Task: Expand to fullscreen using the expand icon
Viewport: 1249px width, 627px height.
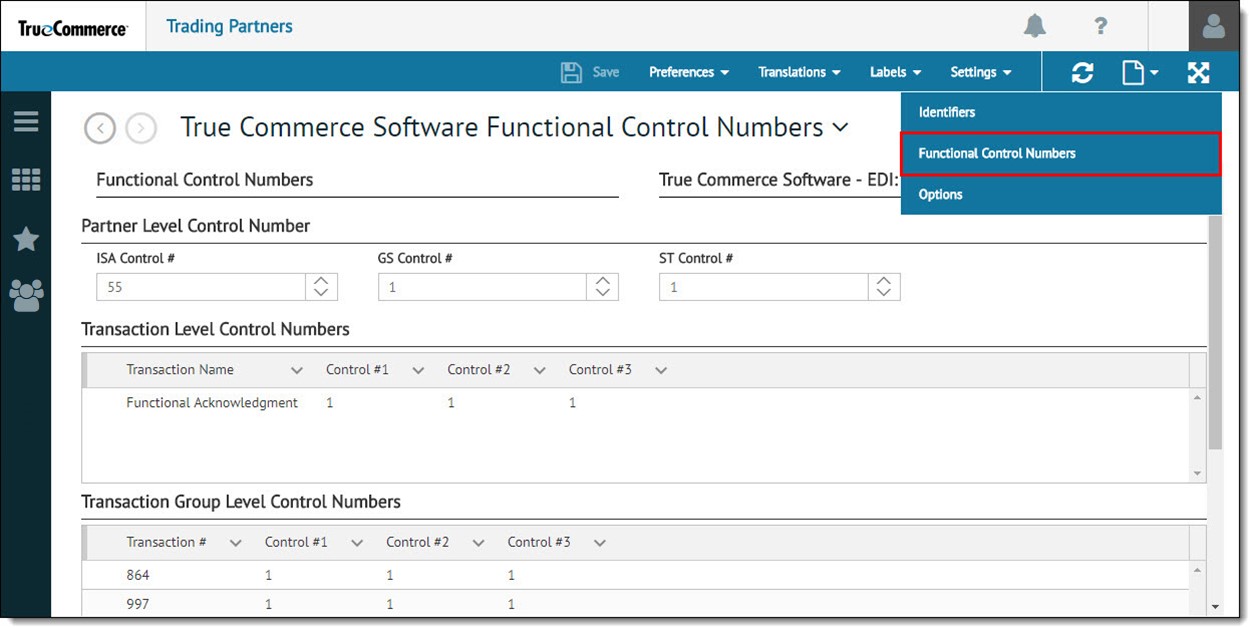Action: pyautogui.click(x=1197, y=71)
